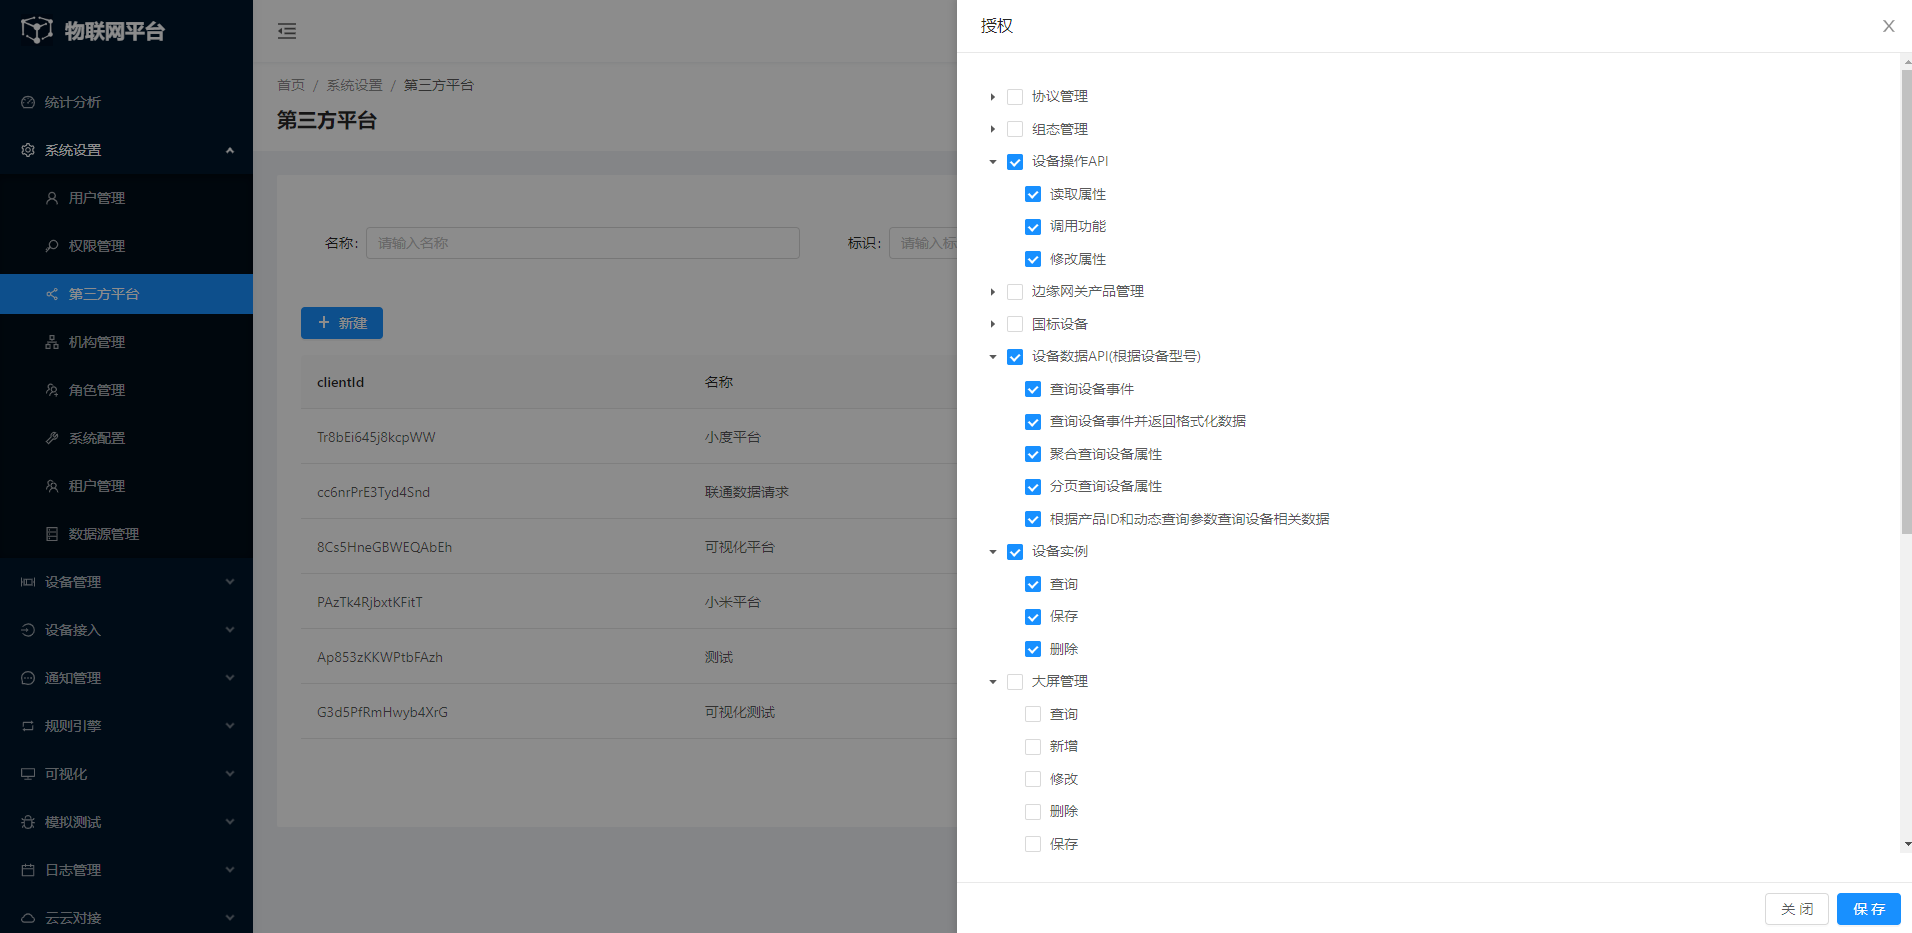Uncheck the 设备操作API checkbox

coord(1015,162)
